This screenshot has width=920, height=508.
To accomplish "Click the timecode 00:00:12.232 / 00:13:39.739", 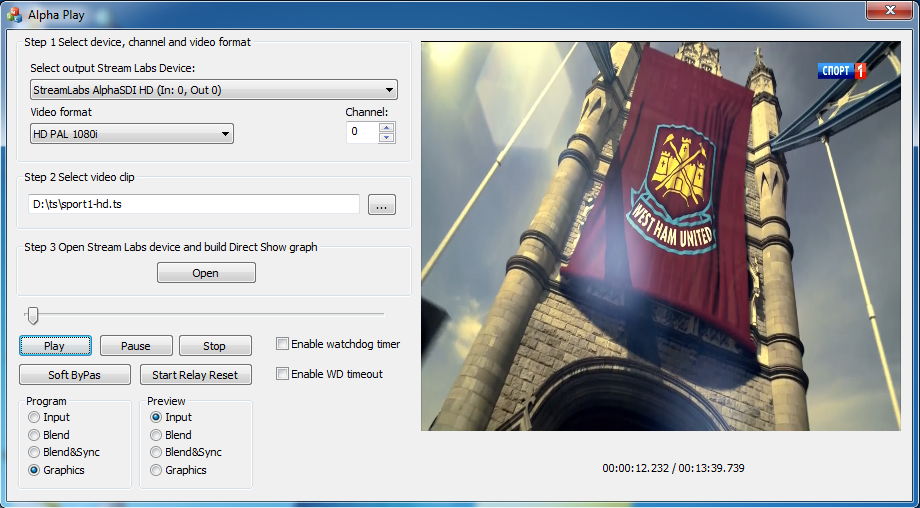I will click(x=673, y=468).
